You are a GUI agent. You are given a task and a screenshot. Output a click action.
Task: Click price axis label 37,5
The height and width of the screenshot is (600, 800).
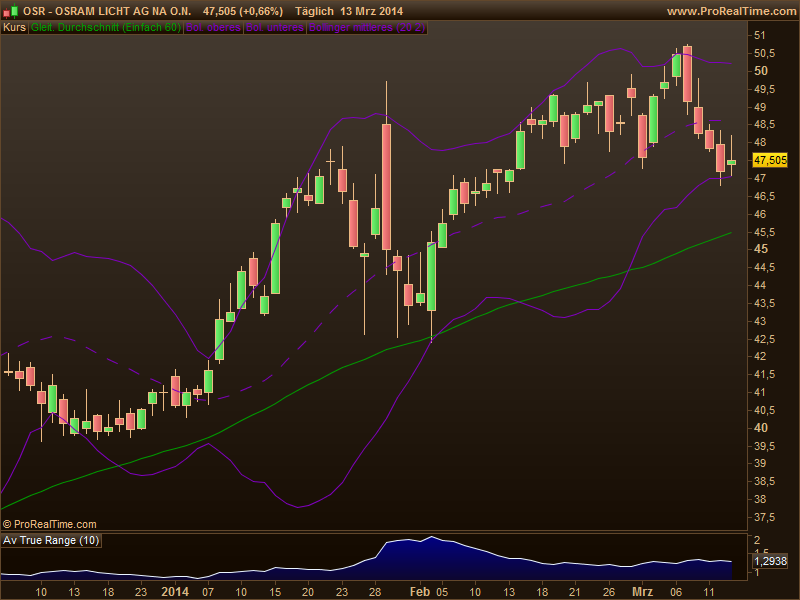(x=764, y=517)
